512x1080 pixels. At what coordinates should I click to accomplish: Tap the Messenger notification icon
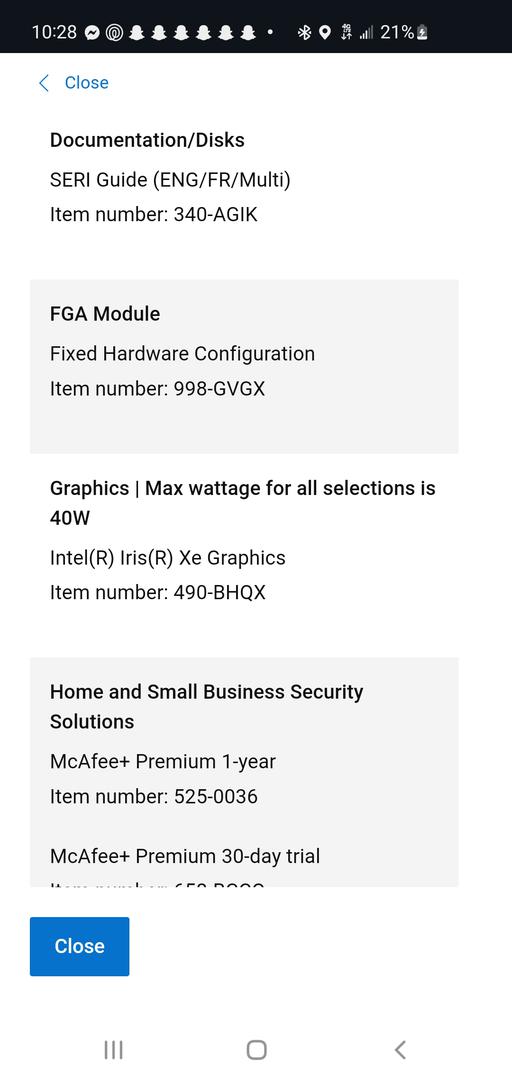(92, 32)
